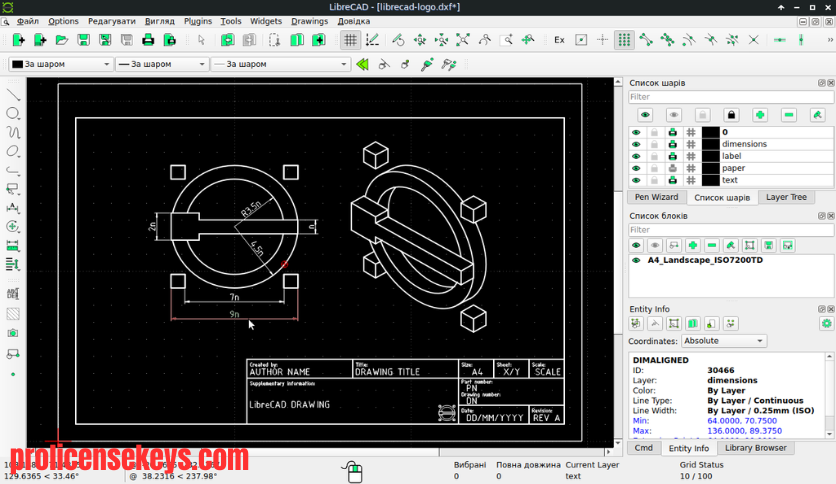This screenshot has width=836, height=484.
Task: Switch to the Library Browser tab
Action: (755, 448)
